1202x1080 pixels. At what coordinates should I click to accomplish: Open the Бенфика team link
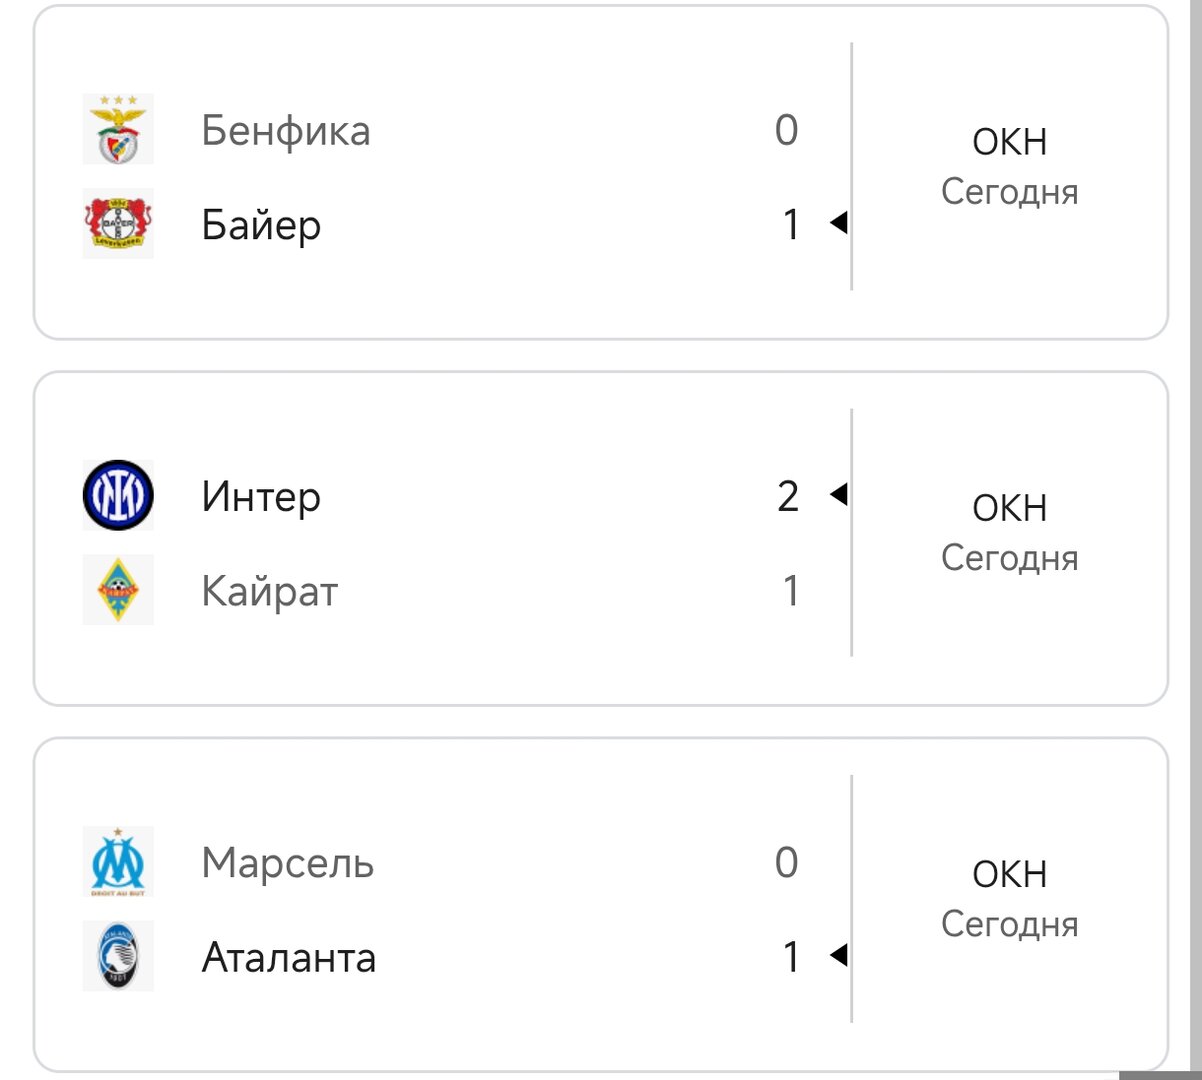coord(286,131)
